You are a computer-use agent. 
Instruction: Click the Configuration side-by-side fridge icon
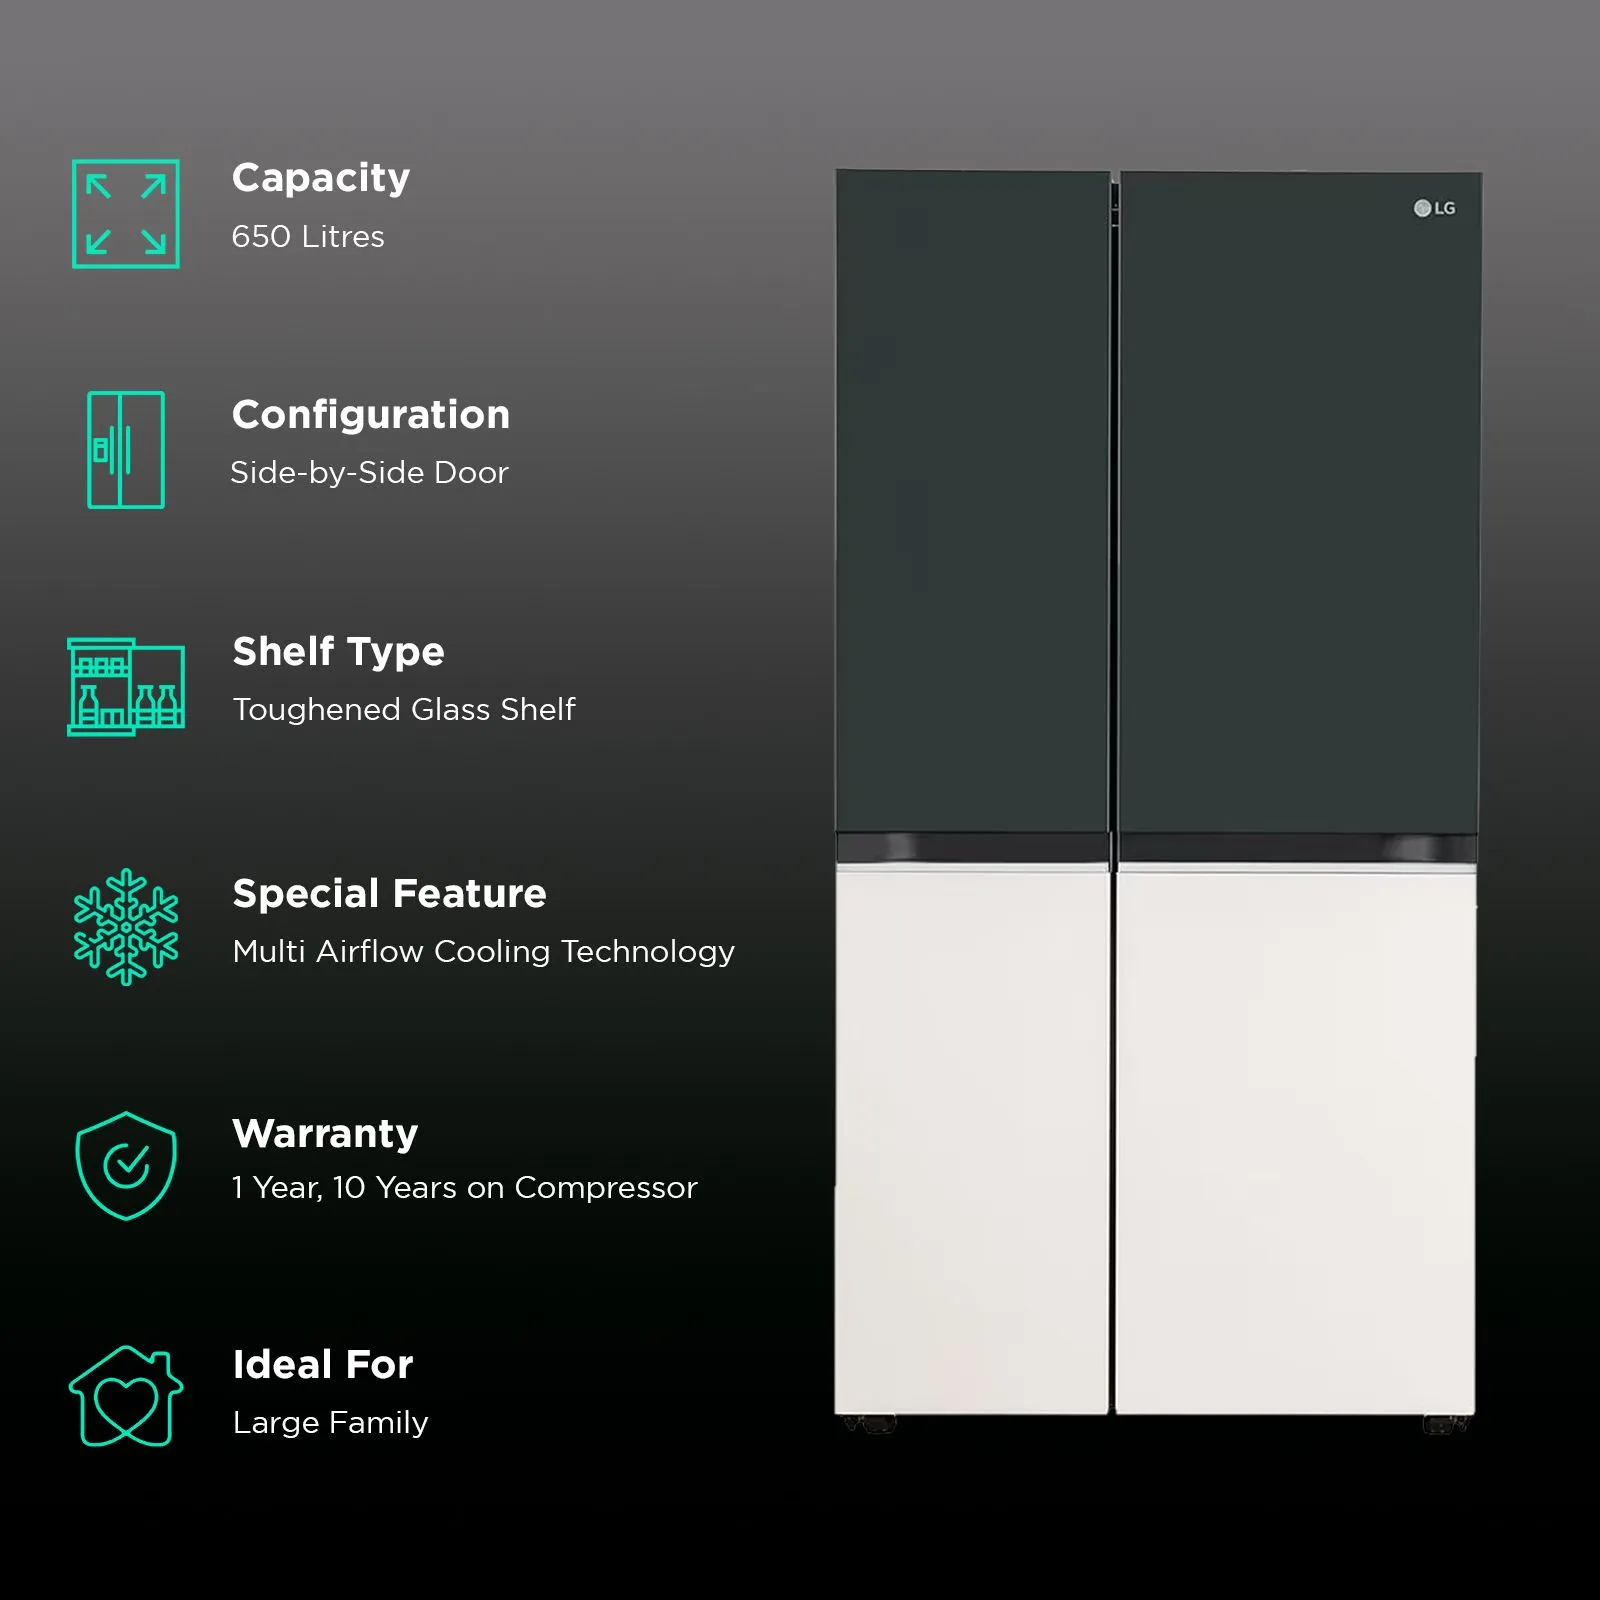point(126,450)
